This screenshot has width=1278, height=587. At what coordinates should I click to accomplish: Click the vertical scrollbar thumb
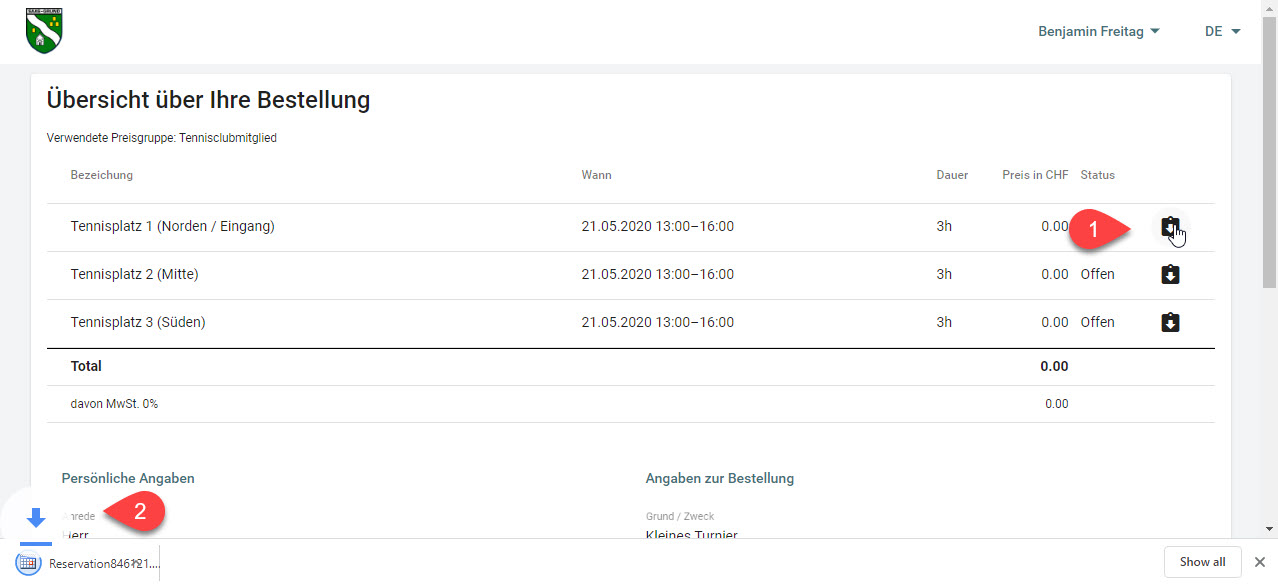click(x=1269, y=150)
